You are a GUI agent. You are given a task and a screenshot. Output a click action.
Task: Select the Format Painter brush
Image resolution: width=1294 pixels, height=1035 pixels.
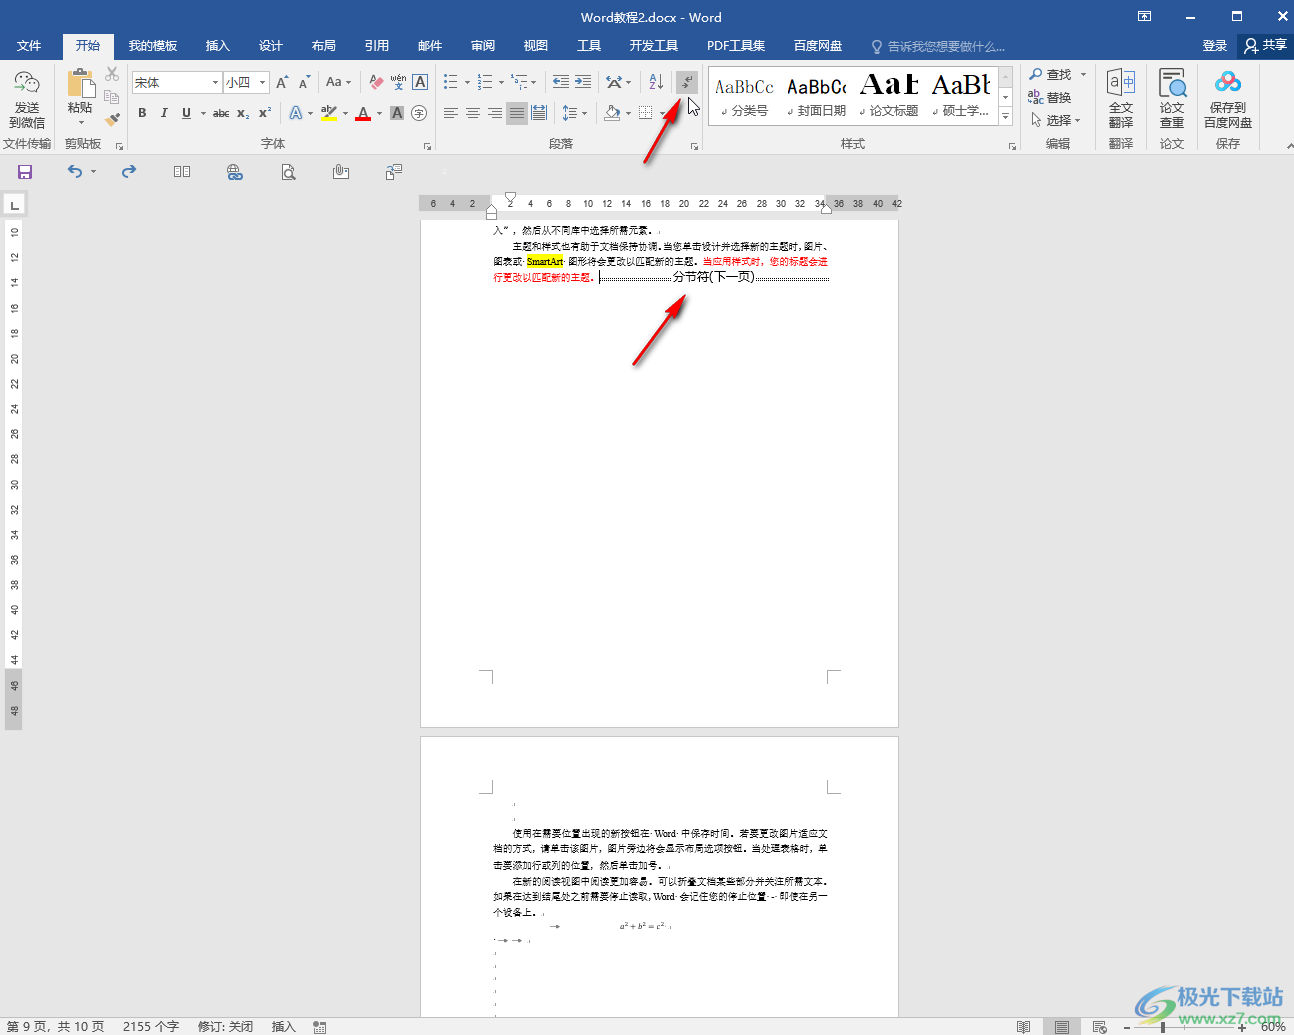[112, 119]
